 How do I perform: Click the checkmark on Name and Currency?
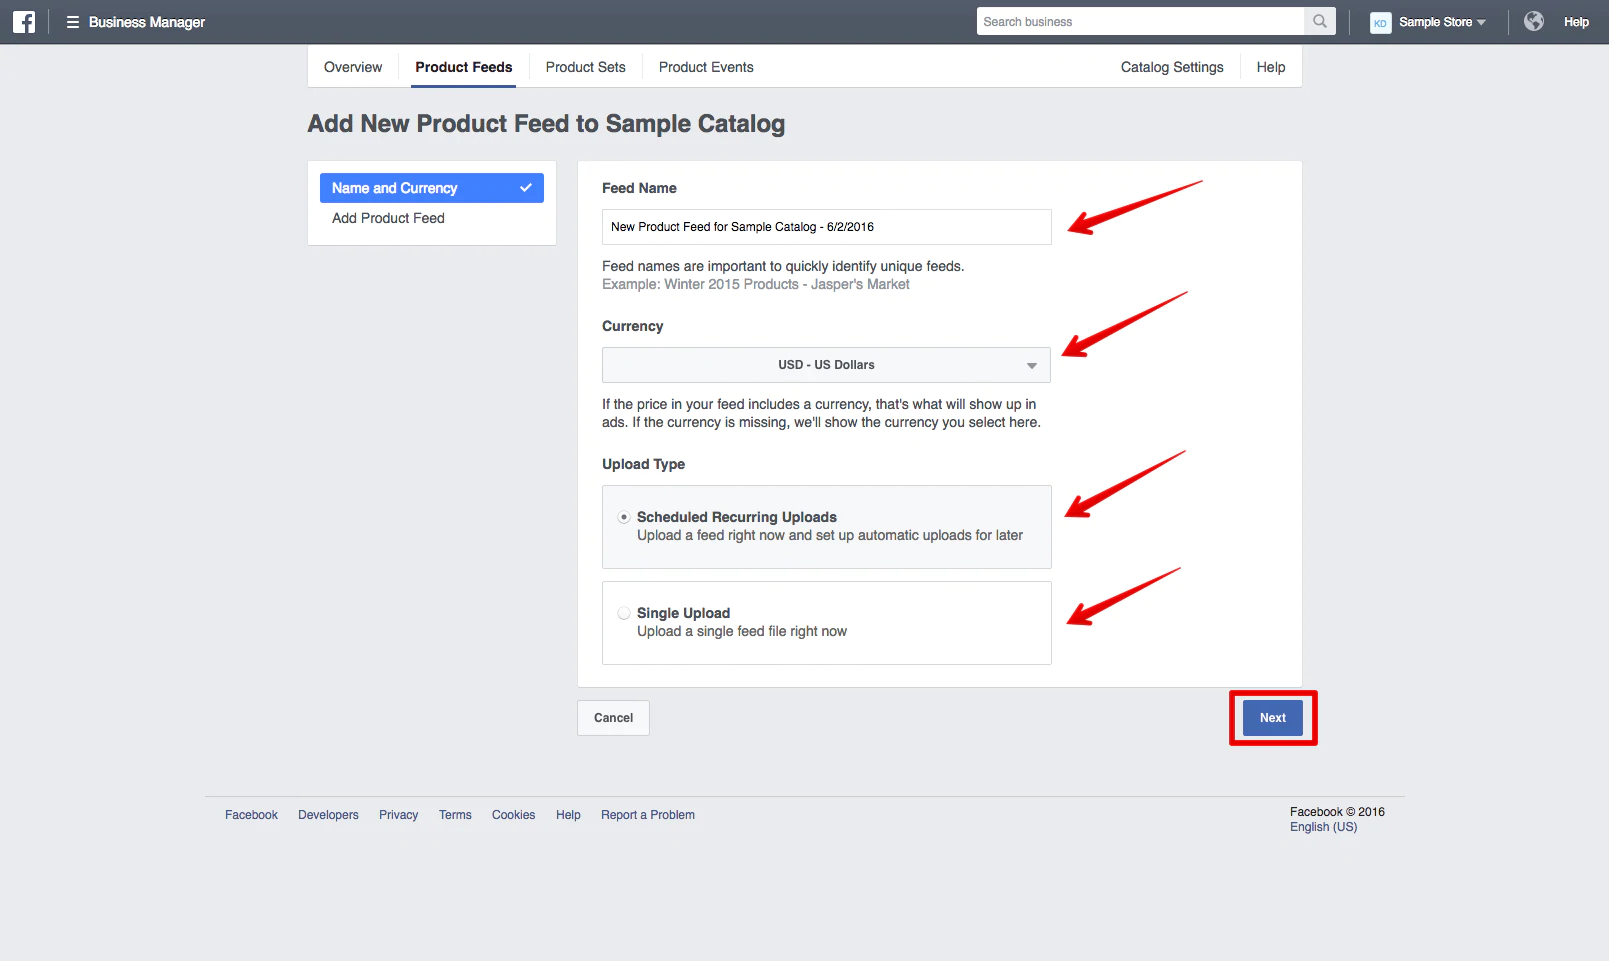click(x=526, y=188)
